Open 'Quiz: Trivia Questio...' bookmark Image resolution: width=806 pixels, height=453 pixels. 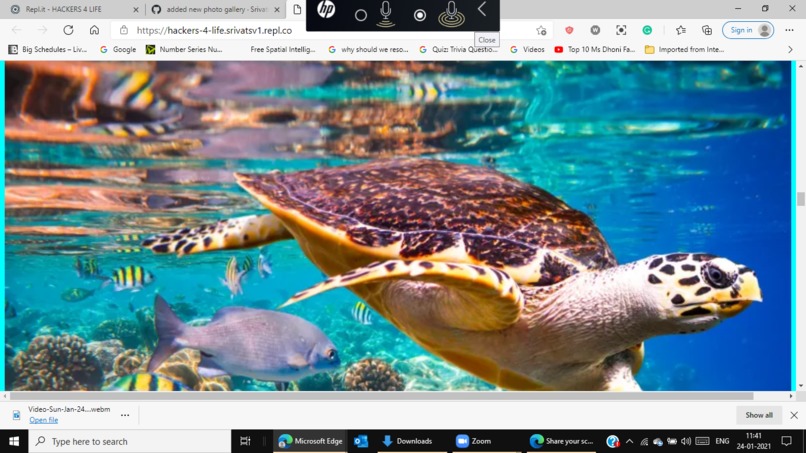459,49
